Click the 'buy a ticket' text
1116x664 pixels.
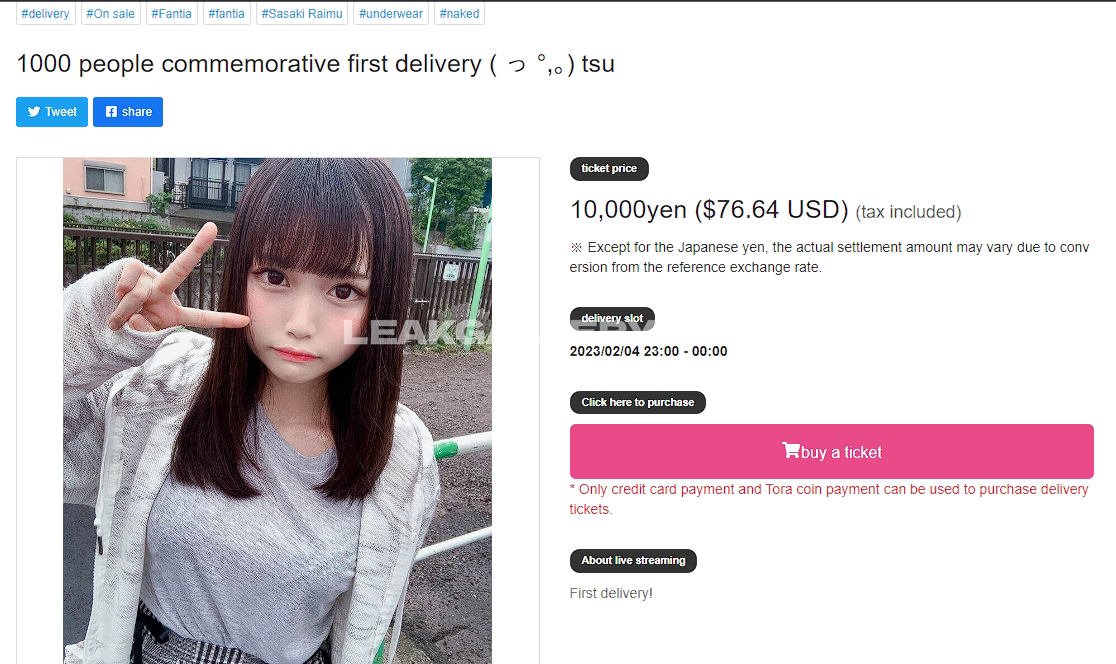pyautogui.click(x=841, y=453)
